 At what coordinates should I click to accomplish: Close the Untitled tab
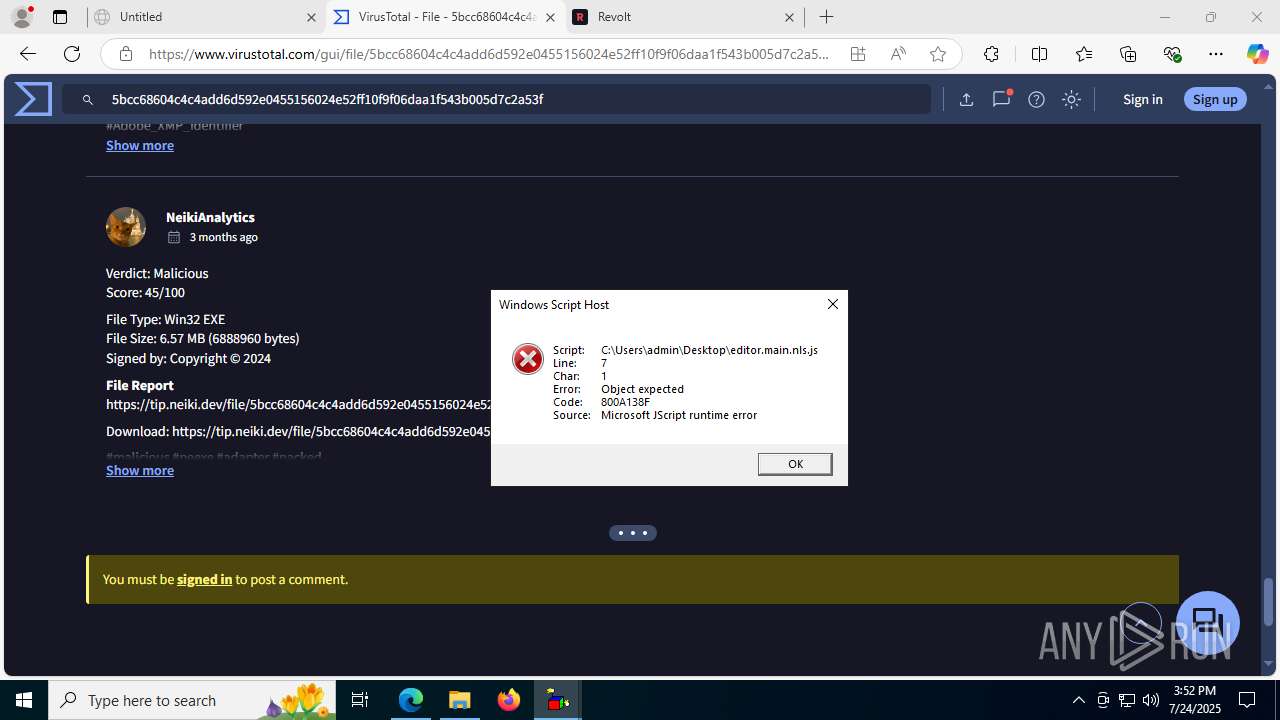(x=311, y=17)
